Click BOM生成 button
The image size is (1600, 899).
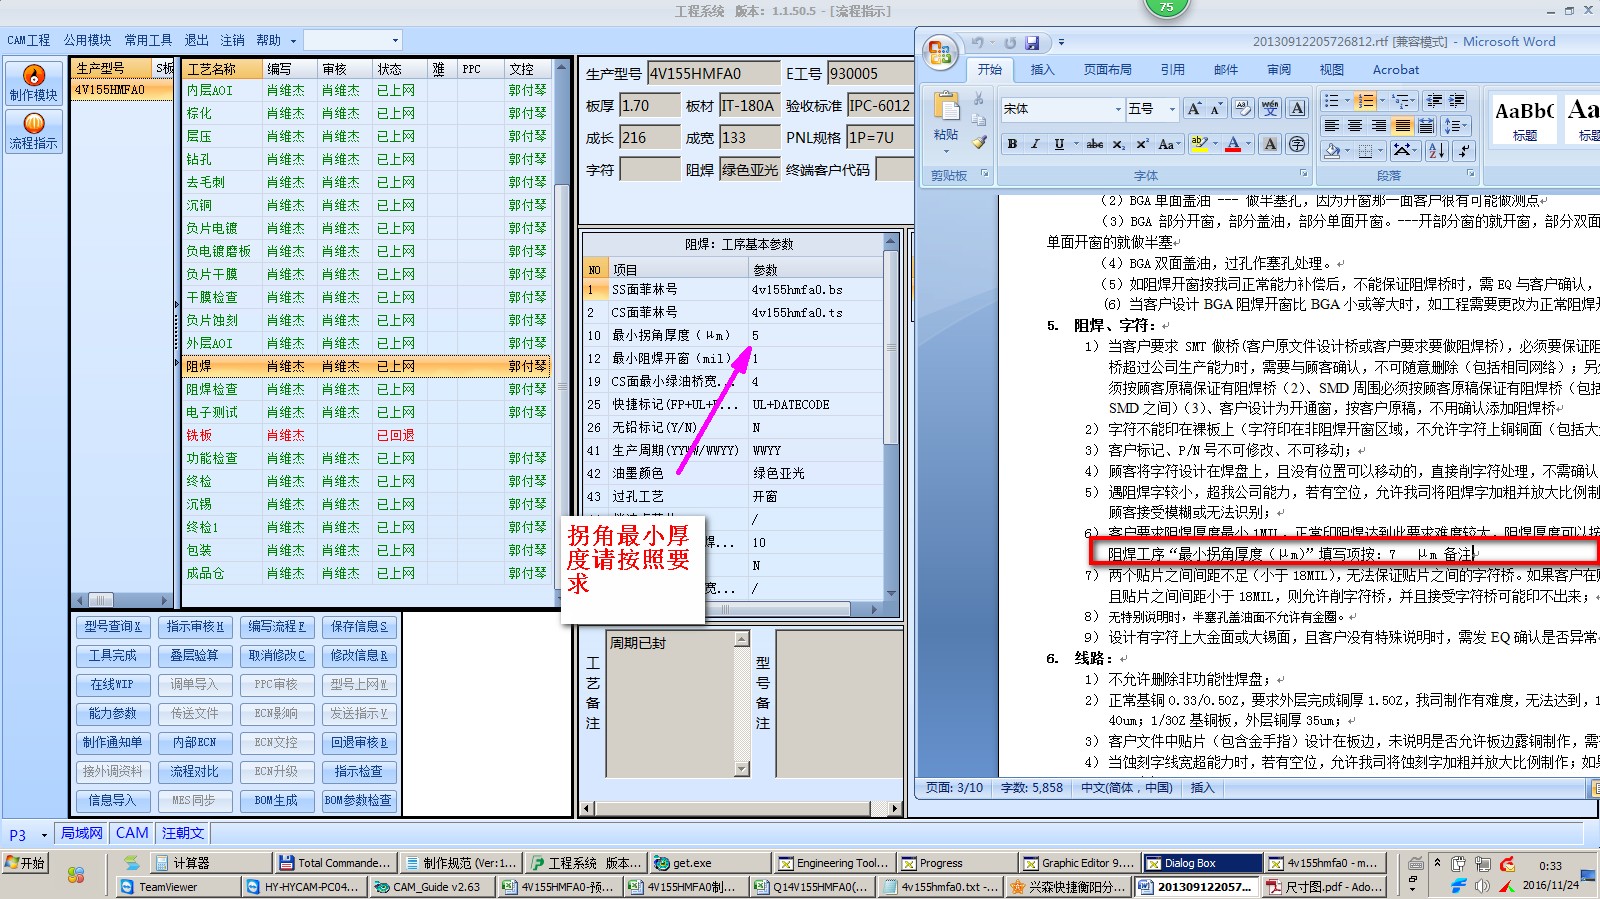pos(276,800)
